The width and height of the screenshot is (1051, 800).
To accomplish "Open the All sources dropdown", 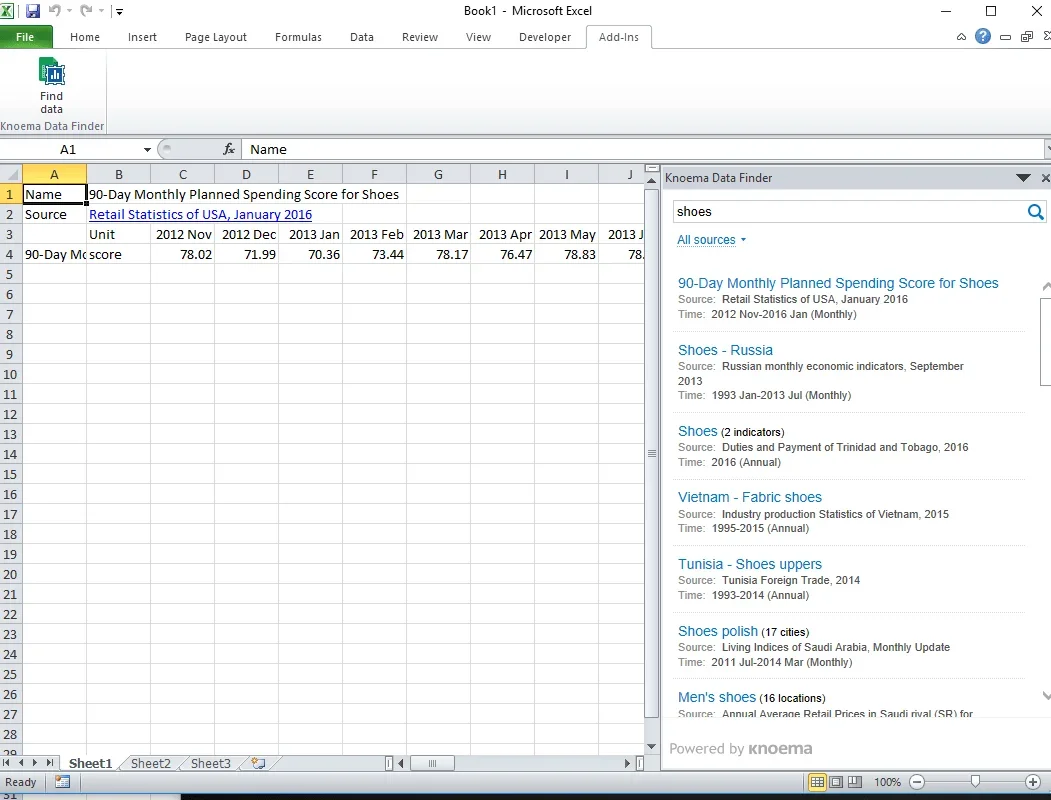I will [x=711, y=240].
